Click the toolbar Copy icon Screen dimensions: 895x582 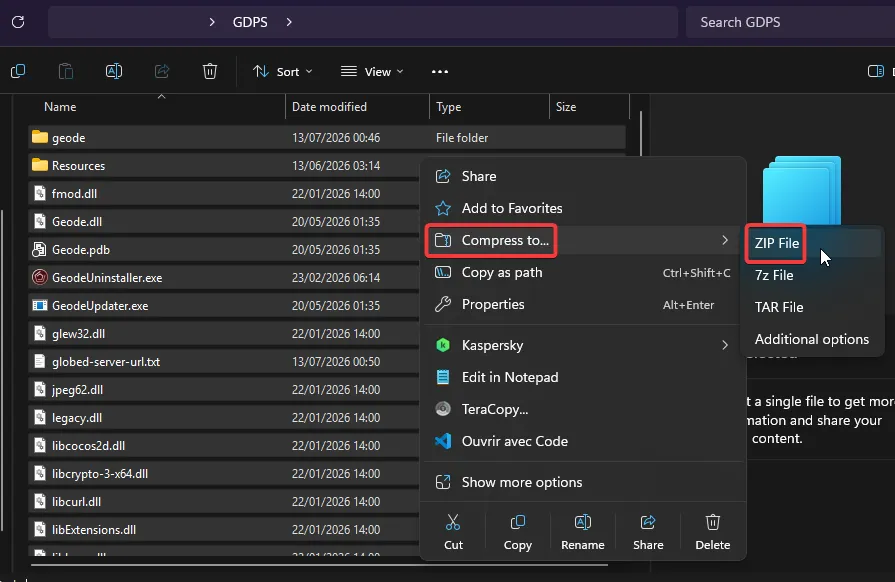tap(18, 71)
